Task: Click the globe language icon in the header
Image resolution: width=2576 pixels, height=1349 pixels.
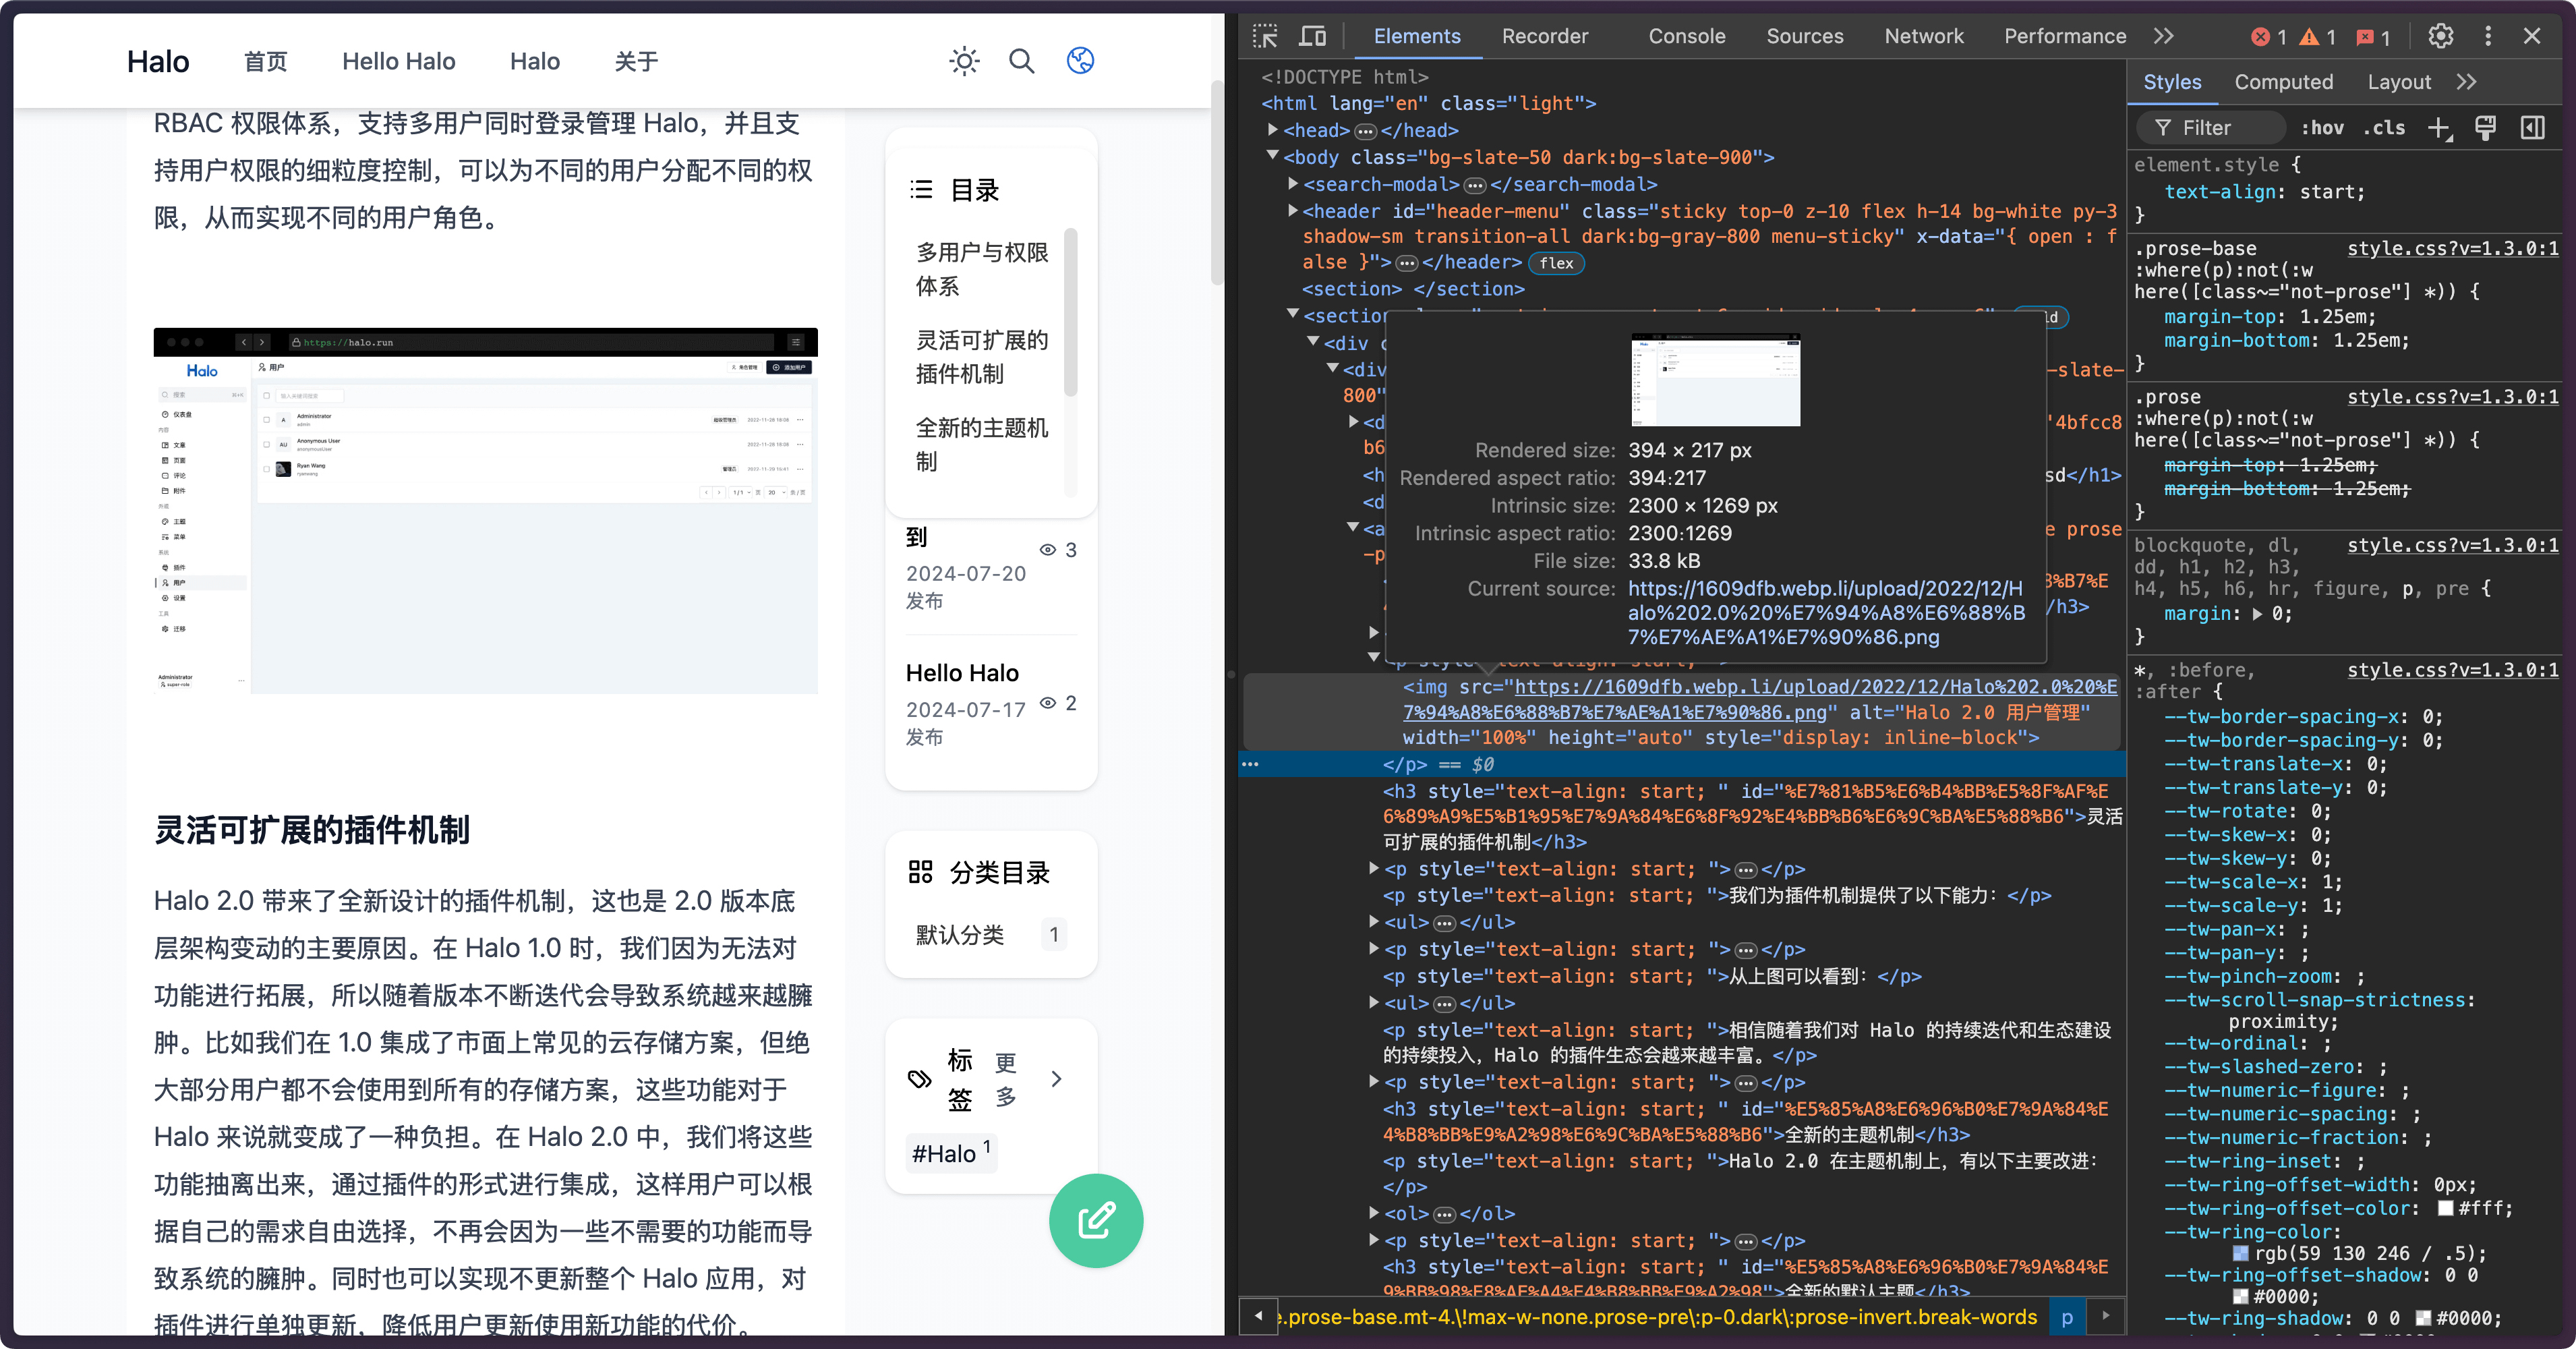Action: pos(1080,61)
